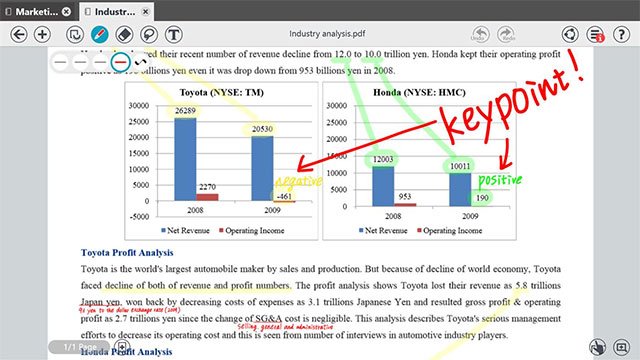Screen dimensions: 640x360
Task: Click the add page icon near page indicator
Action: point(122,347)
